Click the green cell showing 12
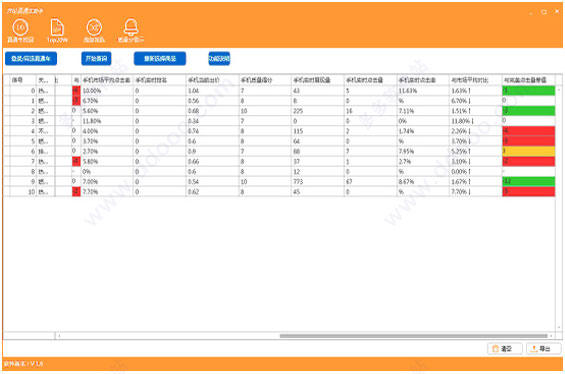This screenshot has height=374, width=565. point(529,182)
